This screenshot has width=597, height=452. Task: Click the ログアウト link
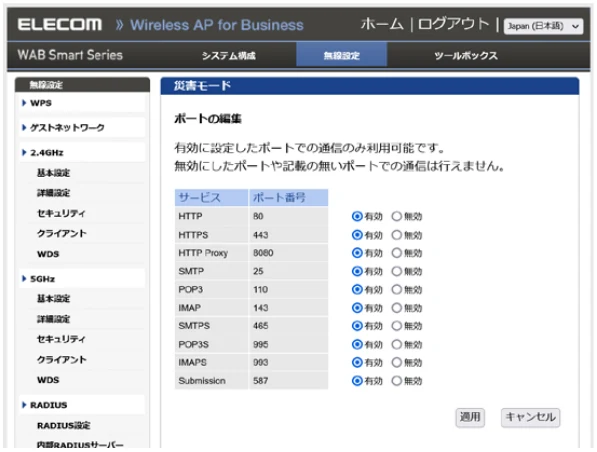click(x=453, y=25)
